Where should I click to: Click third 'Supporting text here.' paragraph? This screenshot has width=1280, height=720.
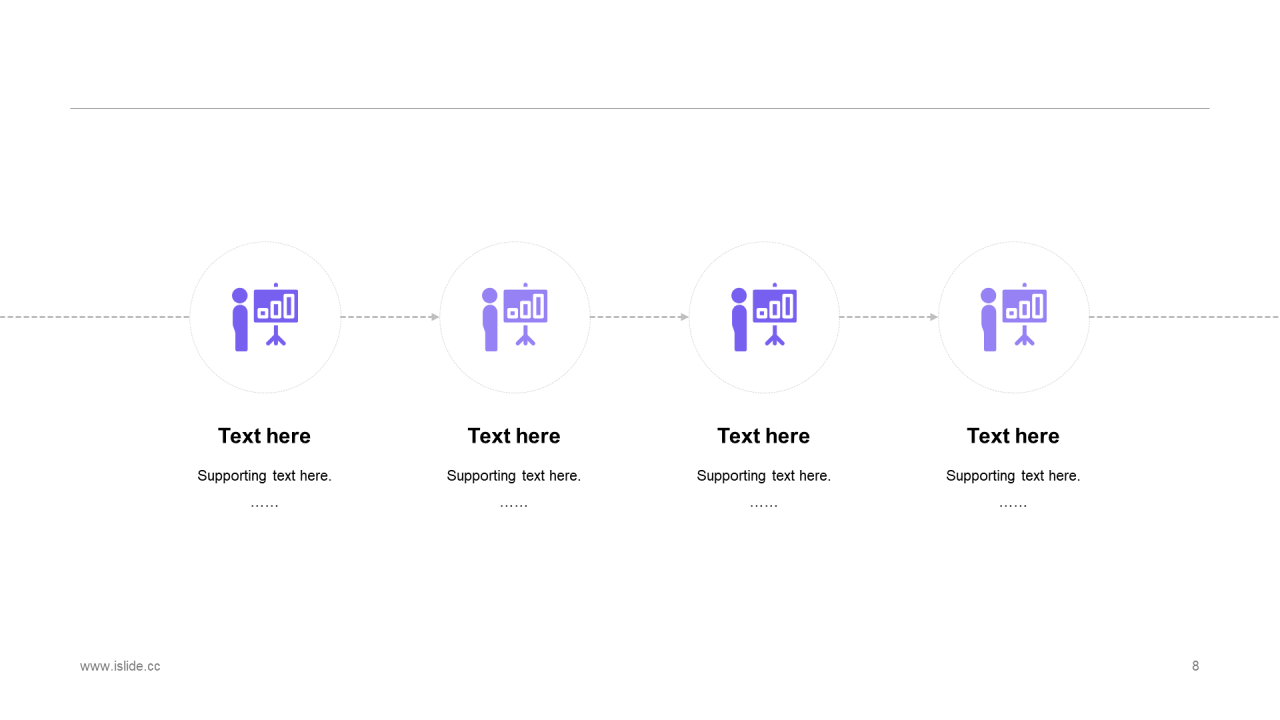764,476
